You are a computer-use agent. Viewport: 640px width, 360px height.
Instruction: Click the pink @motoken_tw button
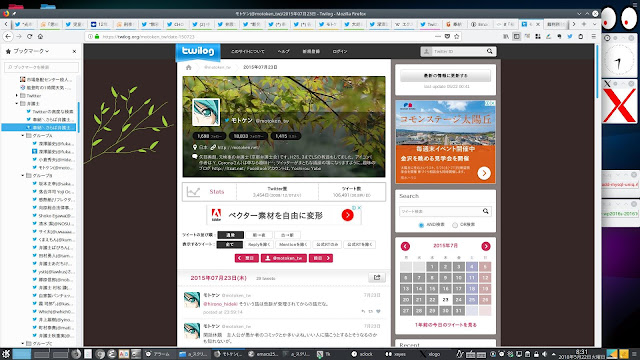point(284,258)
